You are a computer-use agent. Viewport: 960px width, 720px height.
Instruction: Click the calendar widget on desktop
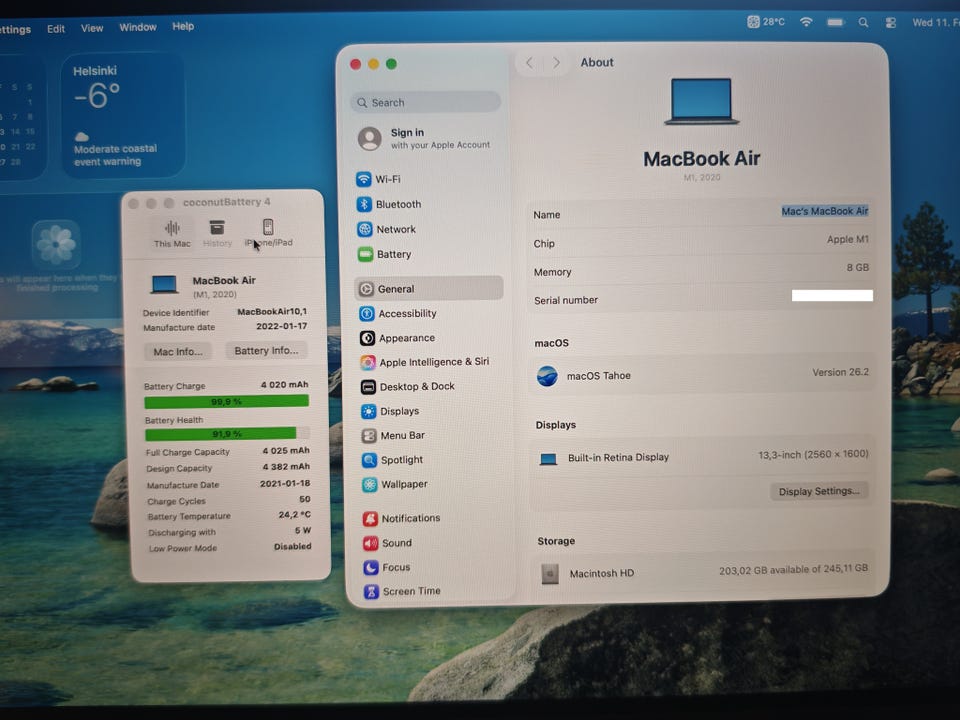(22, 118)
